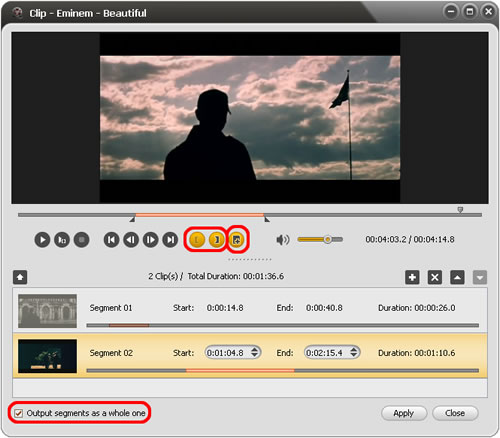Maximize the Clip window

pyautogui.click(x=470, y=12)
